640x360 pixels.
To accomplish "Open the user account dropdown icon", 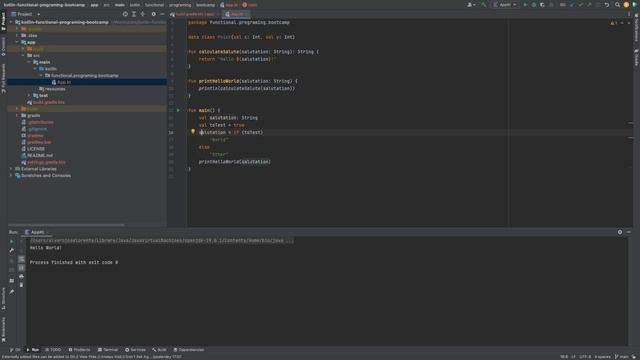I will pos(471,5).
